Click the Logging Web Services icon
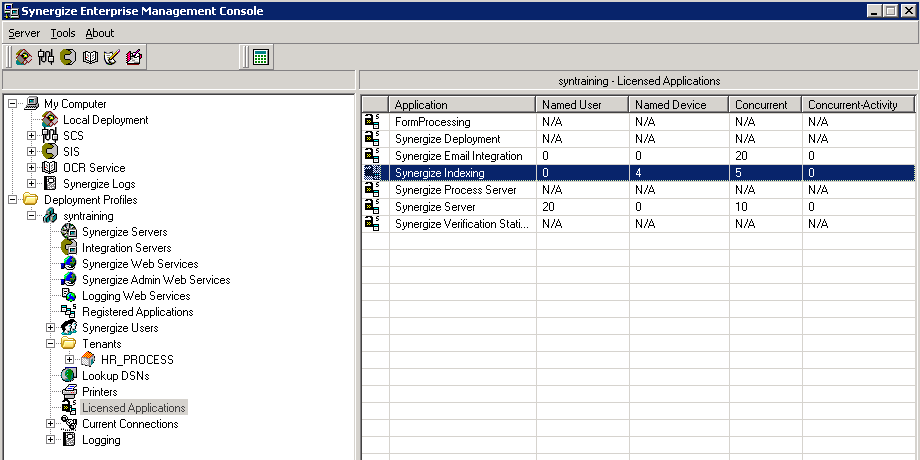This screenshot has width=920, height=460. 69,296
